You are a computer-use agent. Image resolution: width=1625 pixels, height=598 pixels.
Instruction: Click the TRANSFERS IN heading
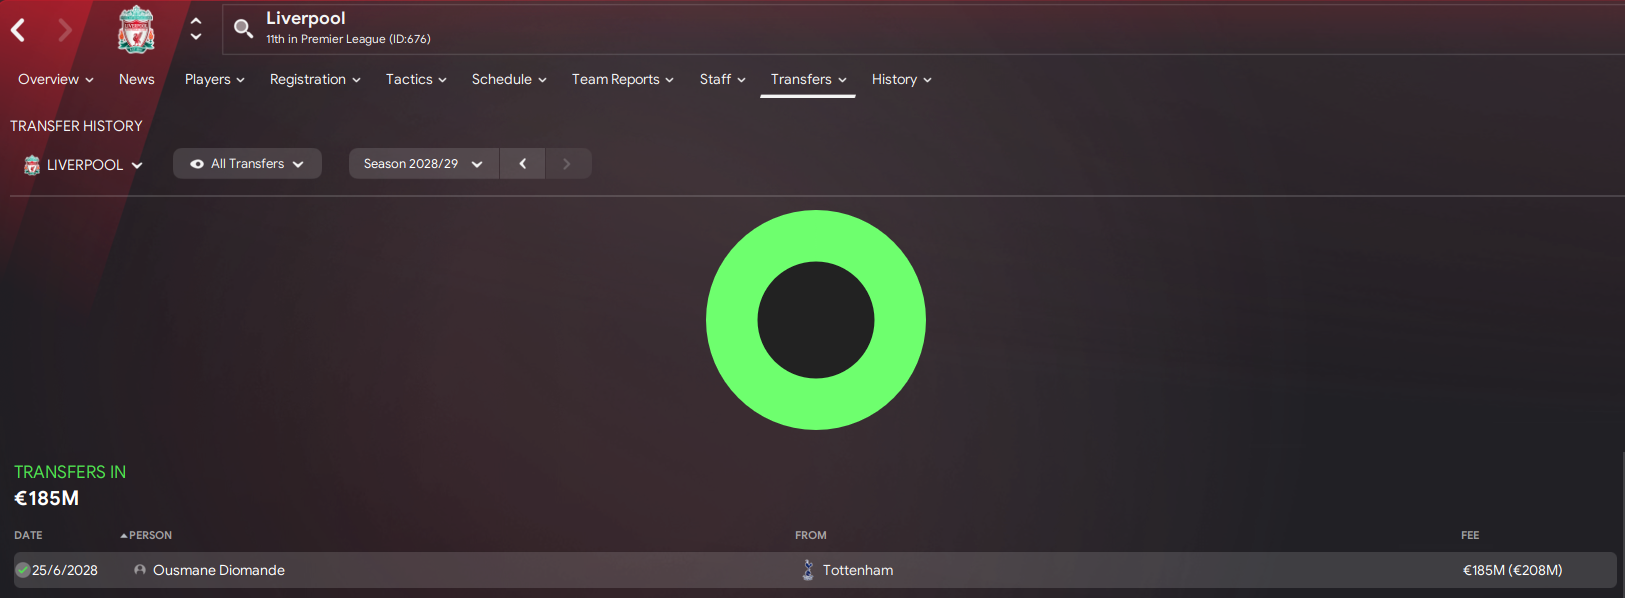coord(70,472)
